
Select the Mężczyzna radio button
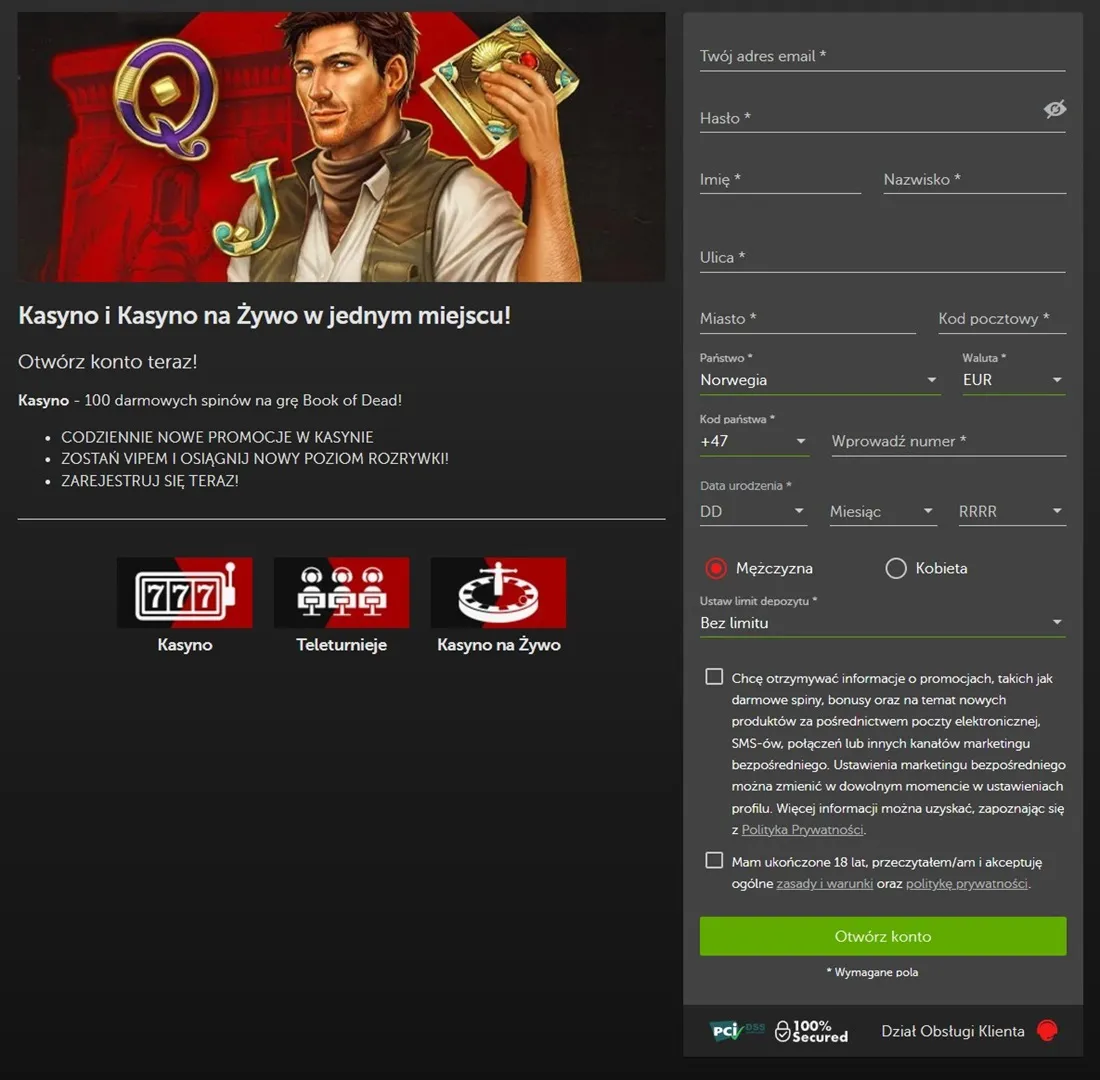point(716,568)
